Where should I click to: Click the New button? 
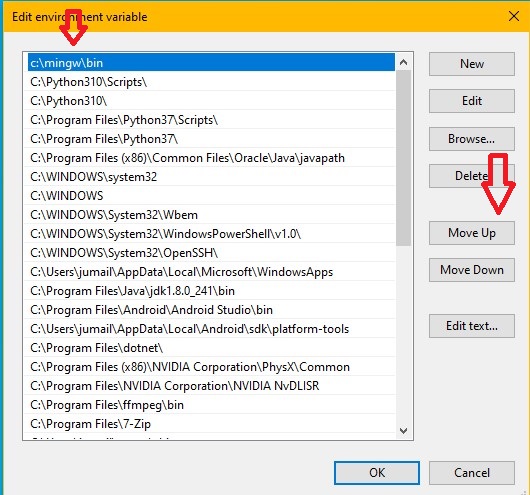click(472, 64)
